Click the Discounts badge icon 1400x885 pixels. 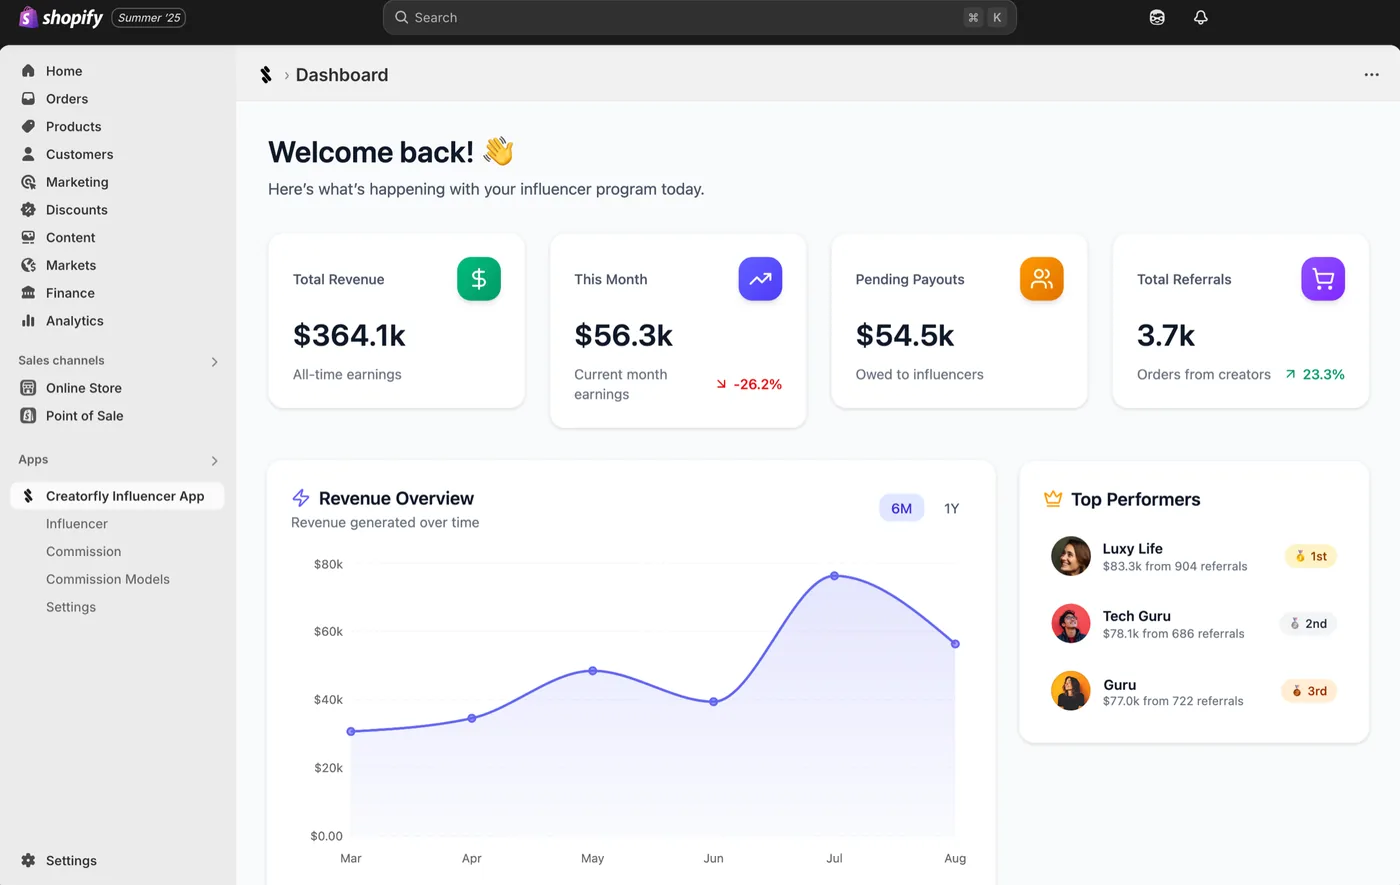click(x=28, y=210)
